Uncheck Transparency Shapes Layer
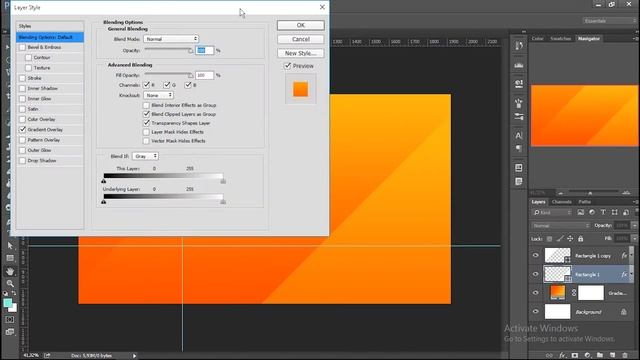 146,123
